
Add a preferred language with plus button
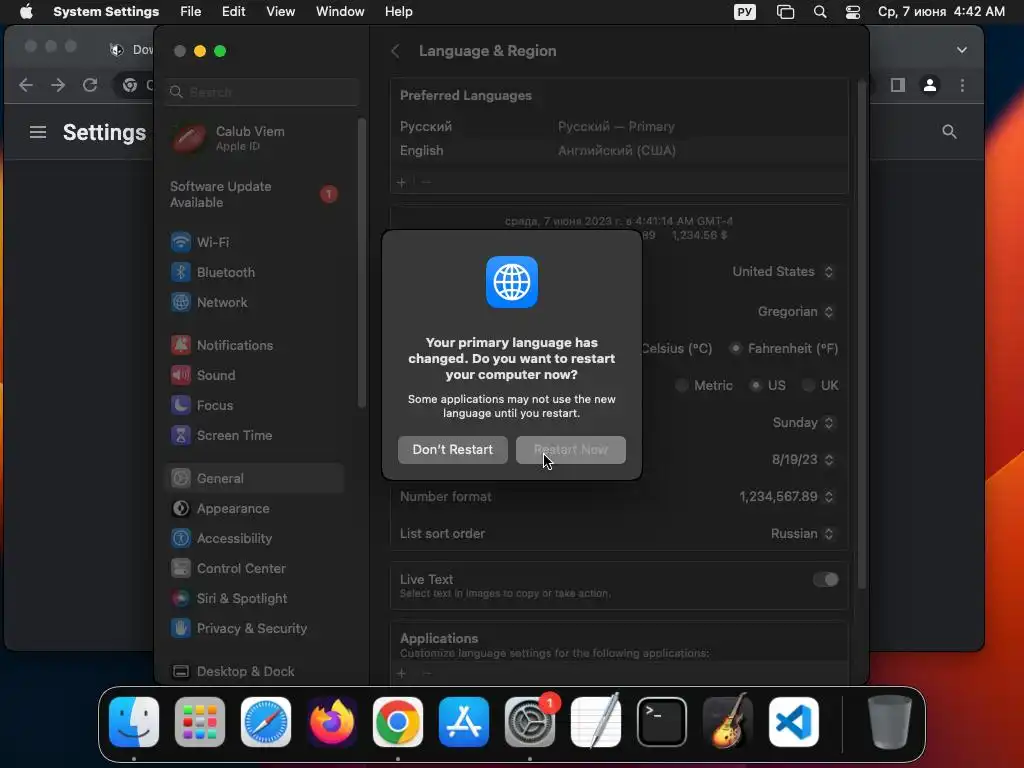click(x=402, y=182)
